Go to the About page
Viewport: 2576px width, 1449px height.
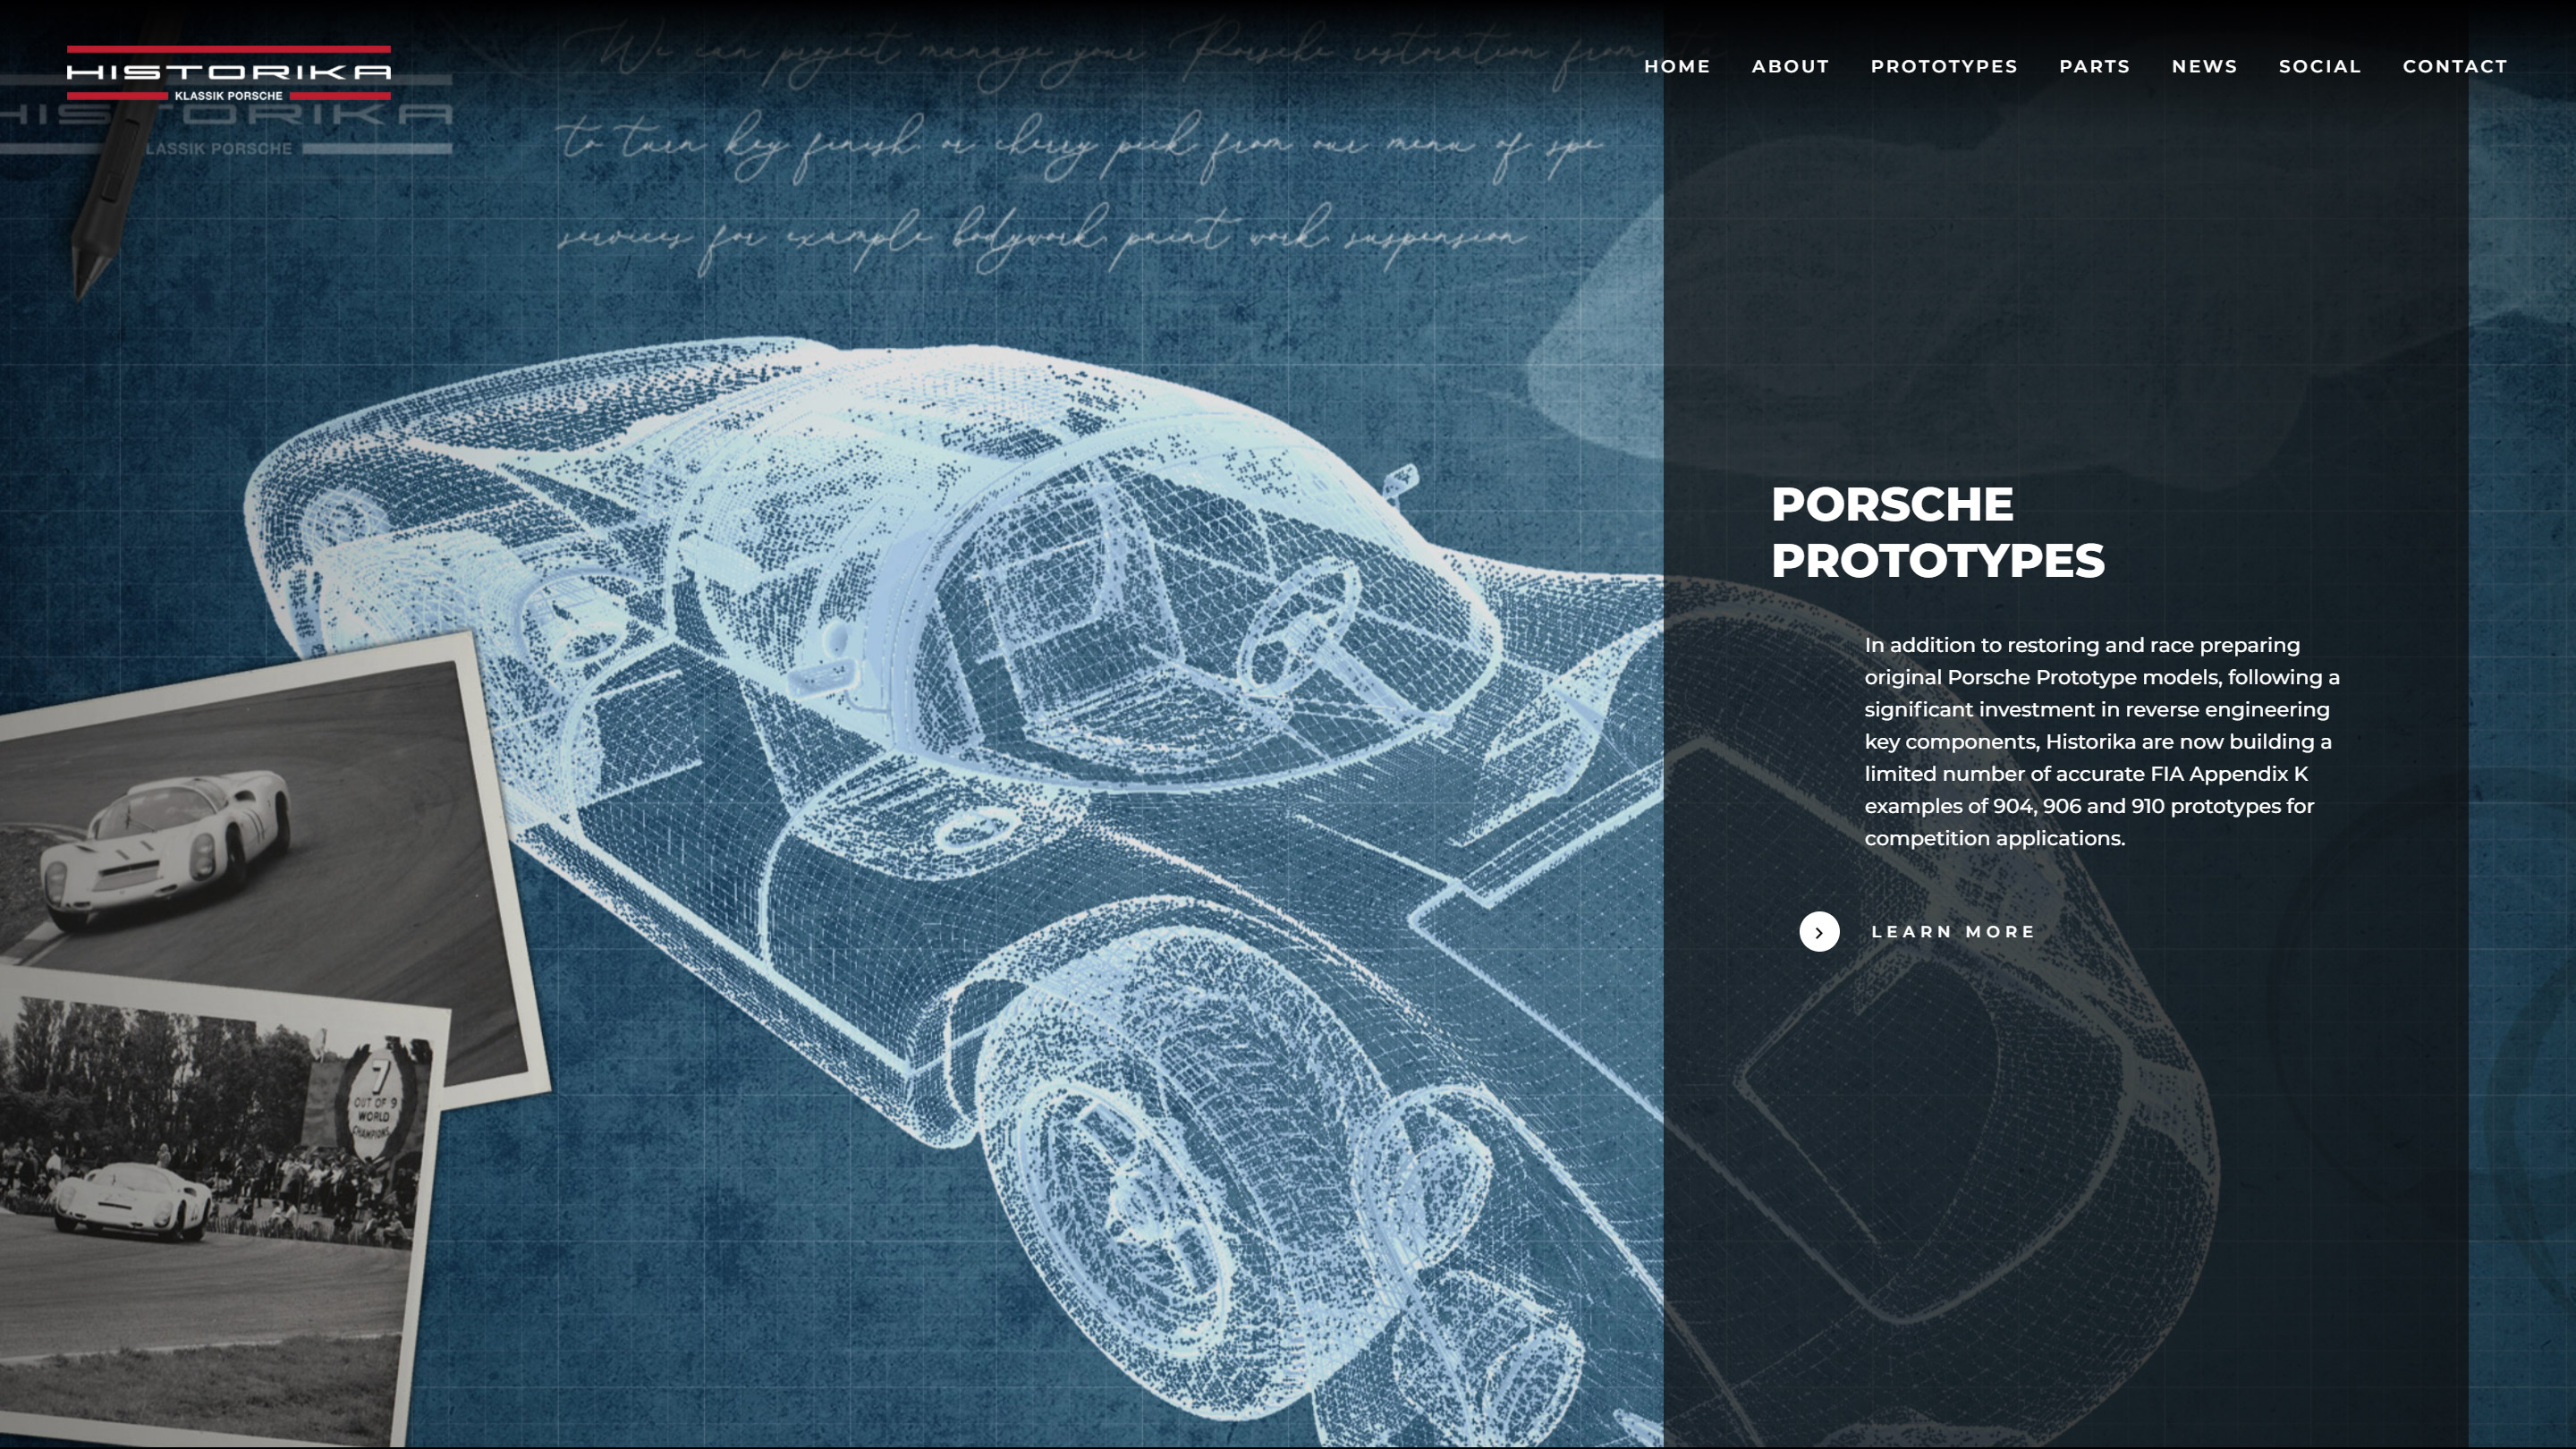click(1790, 66)
